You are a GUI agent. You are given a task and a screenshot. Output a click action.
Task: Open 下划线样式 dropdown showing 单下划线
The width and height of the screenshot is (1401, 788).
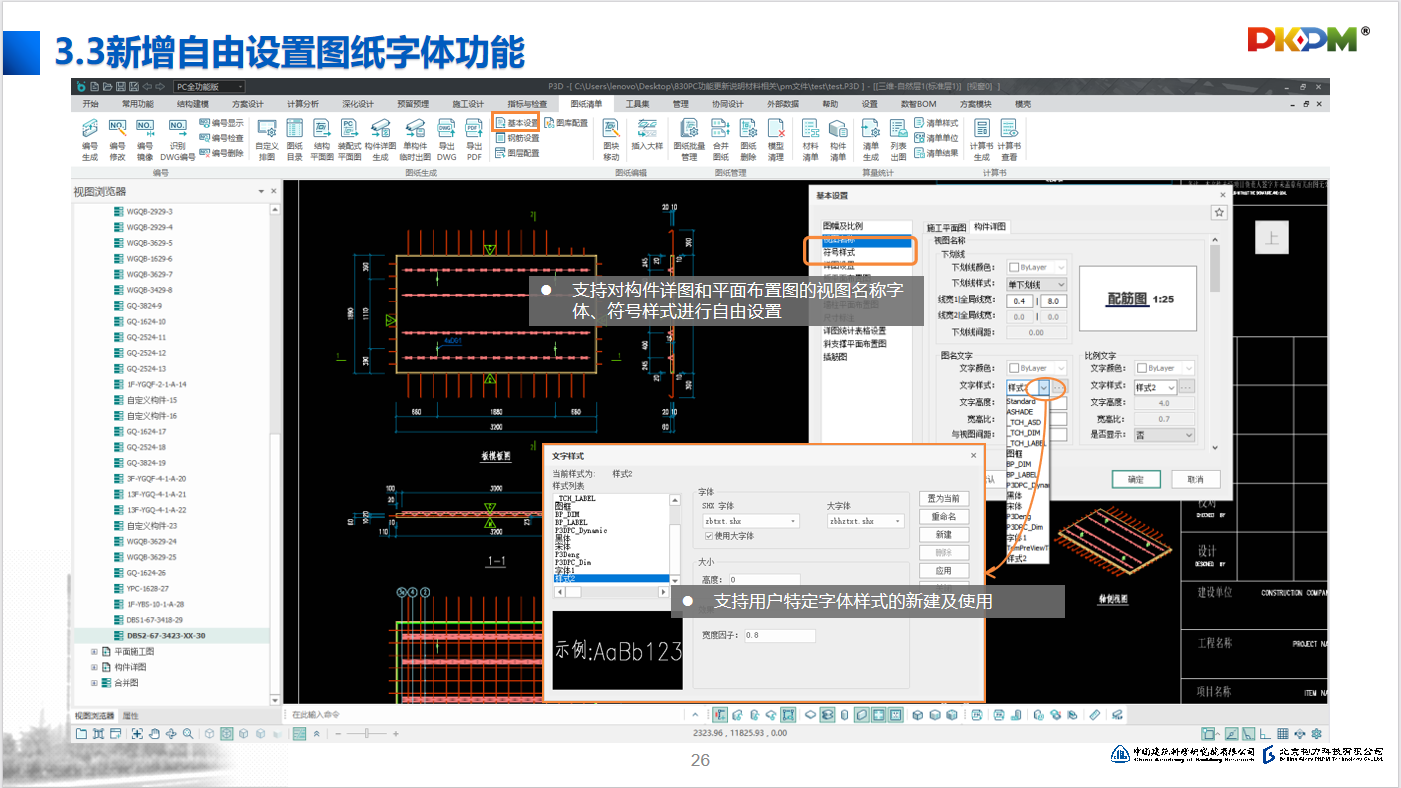[x=1037, y=285]
